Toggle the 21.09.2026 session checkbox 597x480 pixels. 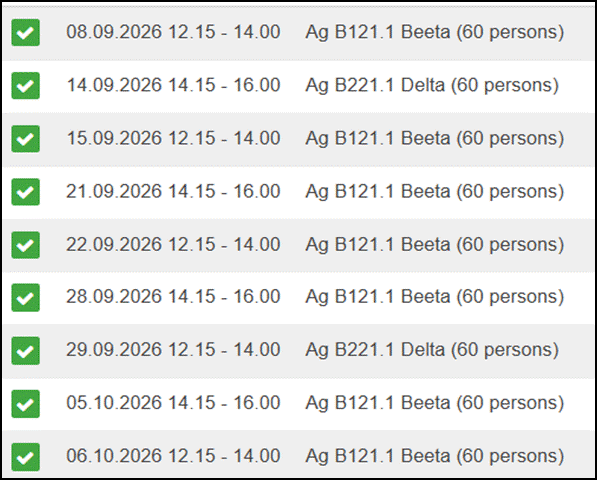pos(26,192)
